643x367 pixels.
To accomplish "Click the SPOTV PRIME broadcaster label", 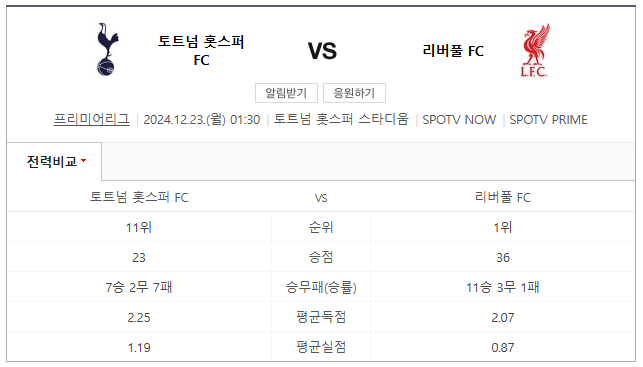I will (548, 120).
